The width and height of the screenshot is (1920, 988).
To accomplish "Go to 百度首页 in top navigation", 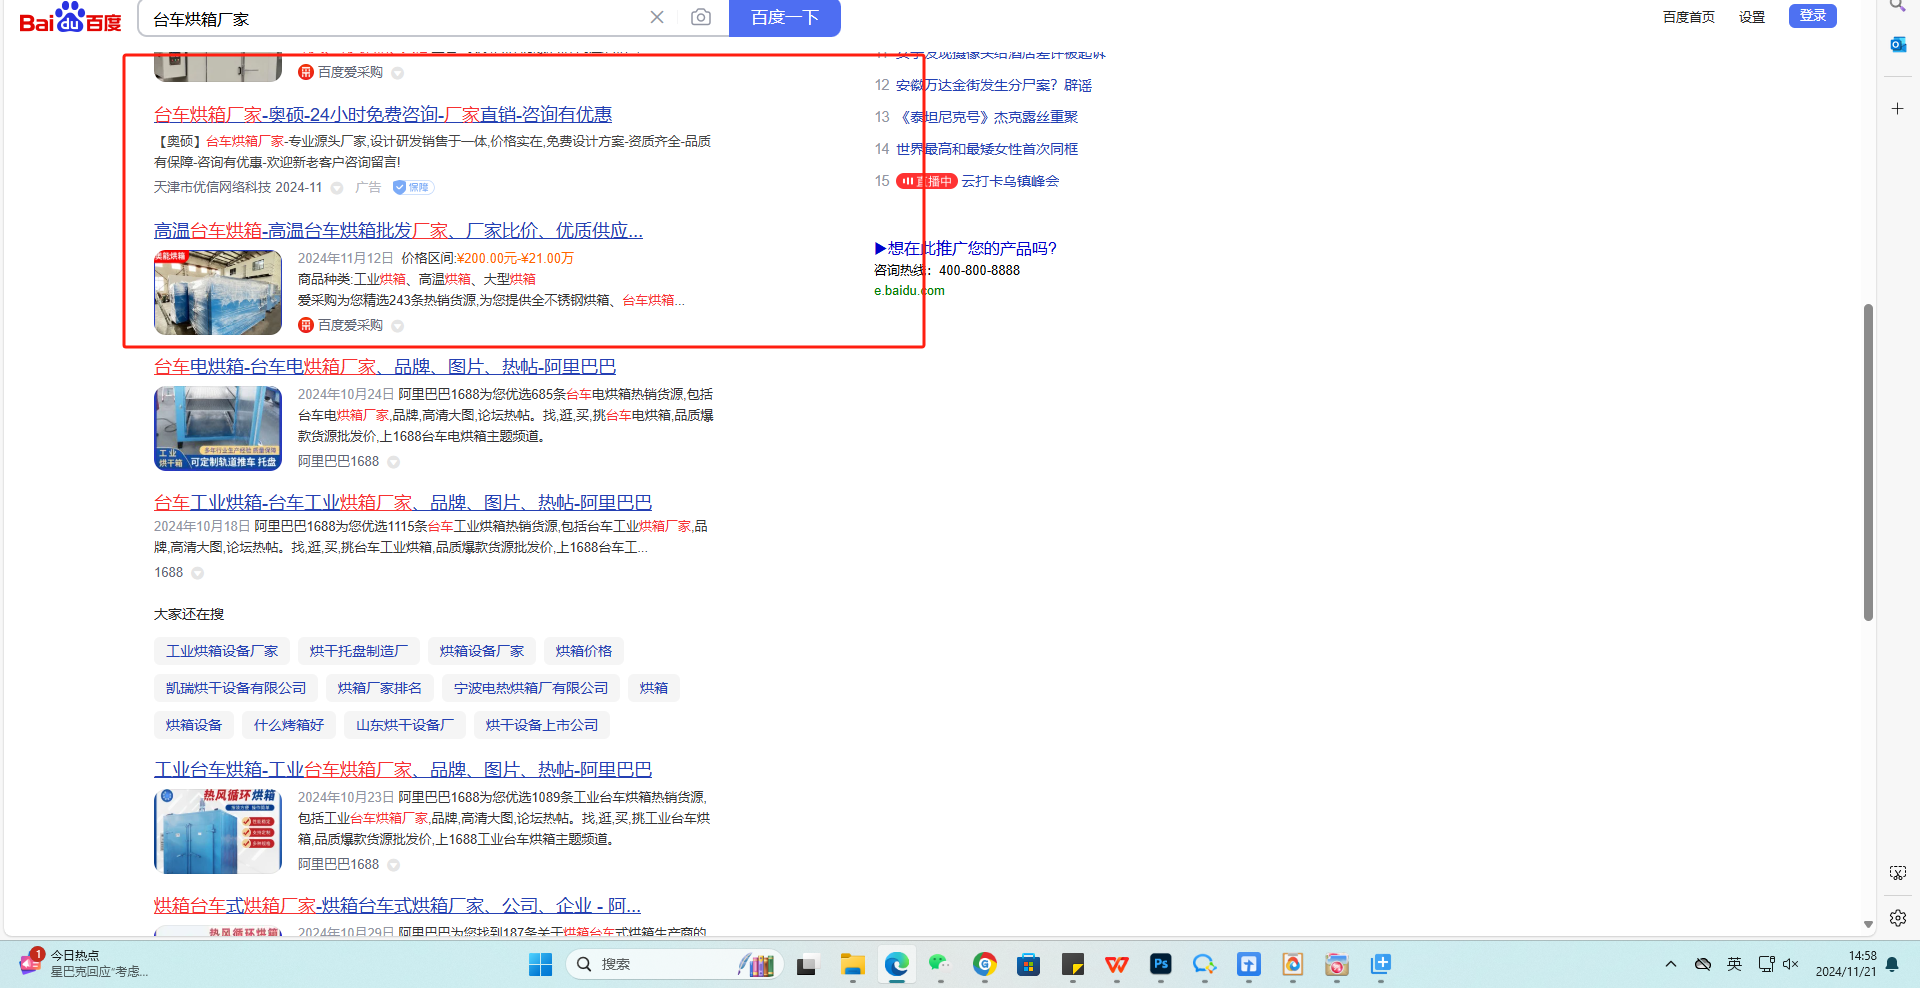I will pyautogui.click(x=1688, y=17).
